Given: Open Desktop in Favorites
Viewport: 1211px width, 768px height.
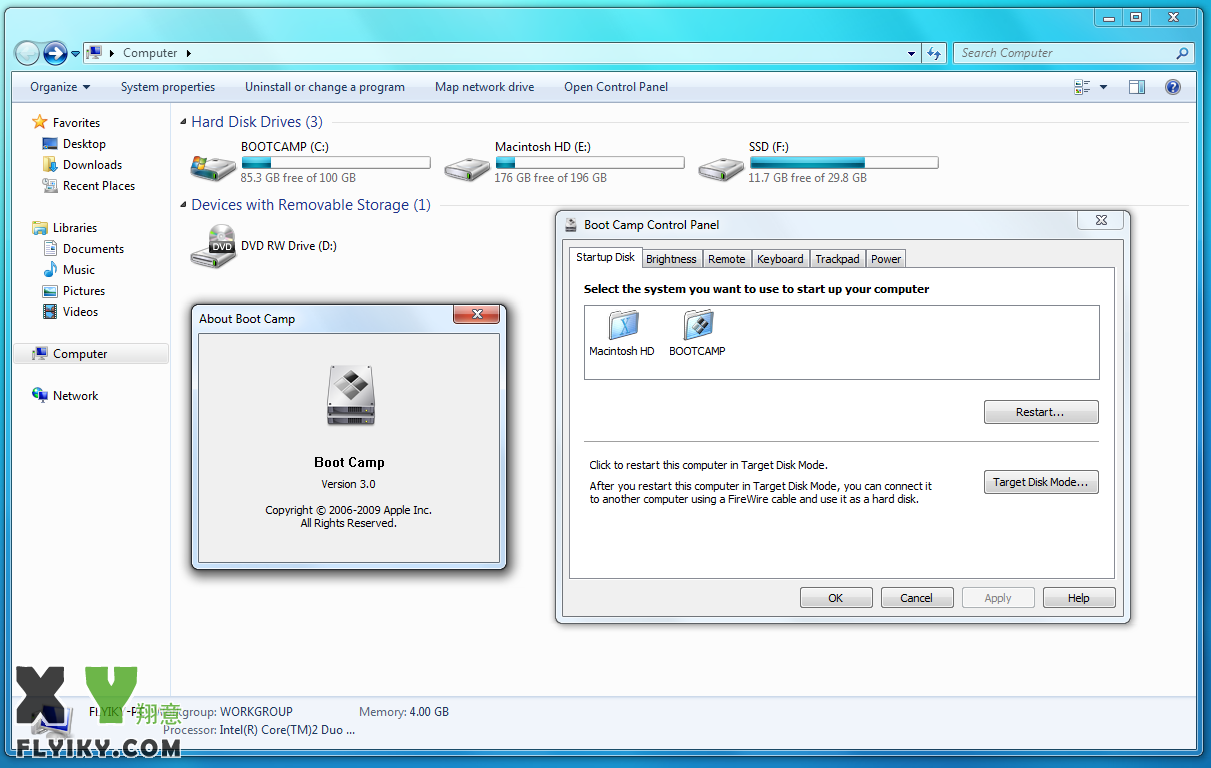Looking at the screenshot, I should pyautogui.click(x=84, y=144).
